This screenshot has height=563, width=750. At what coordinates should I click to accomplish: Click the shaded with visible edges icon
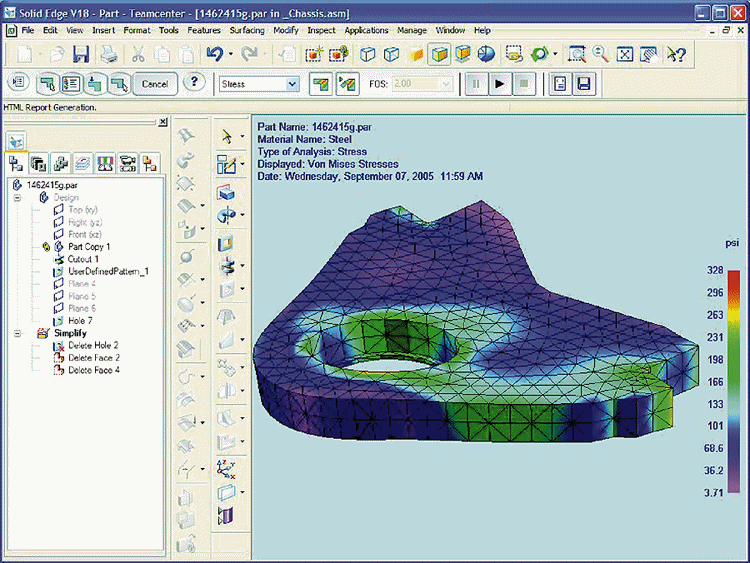click(440, 54)
